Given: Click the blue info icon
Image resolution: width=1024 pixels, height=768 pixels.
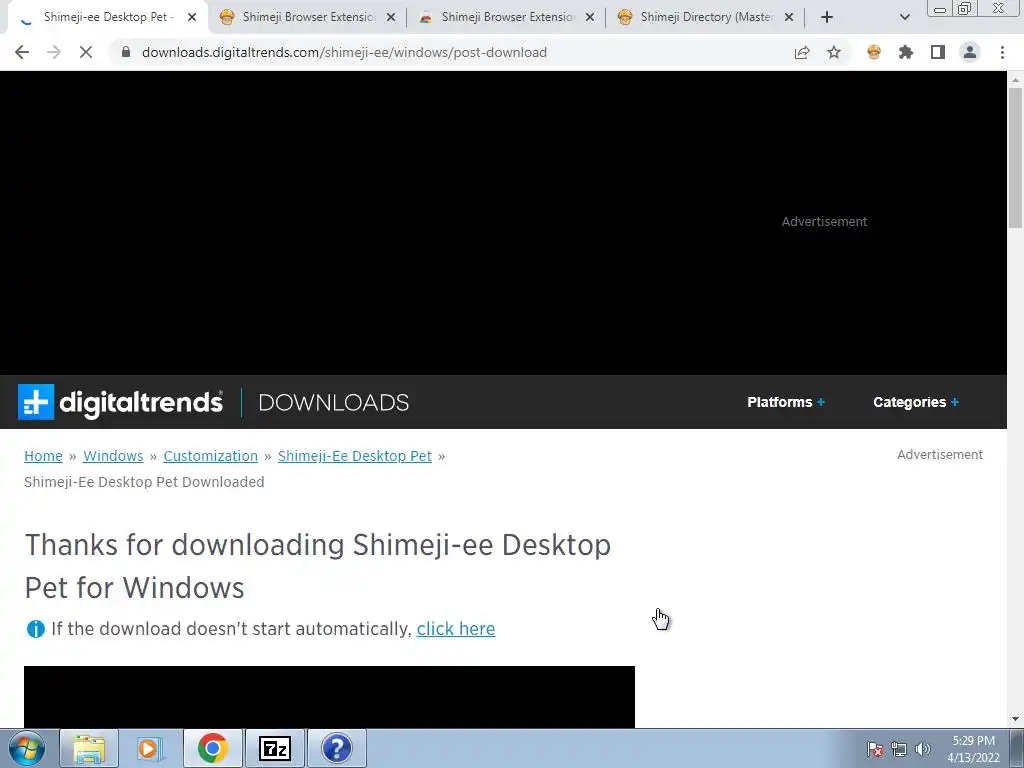Looking at the screenshot, I should click(35, 629).
